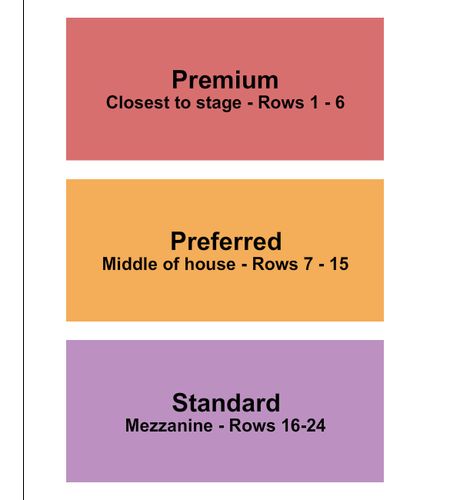
Task: Click the Preferred heading text
Action: 226,241
